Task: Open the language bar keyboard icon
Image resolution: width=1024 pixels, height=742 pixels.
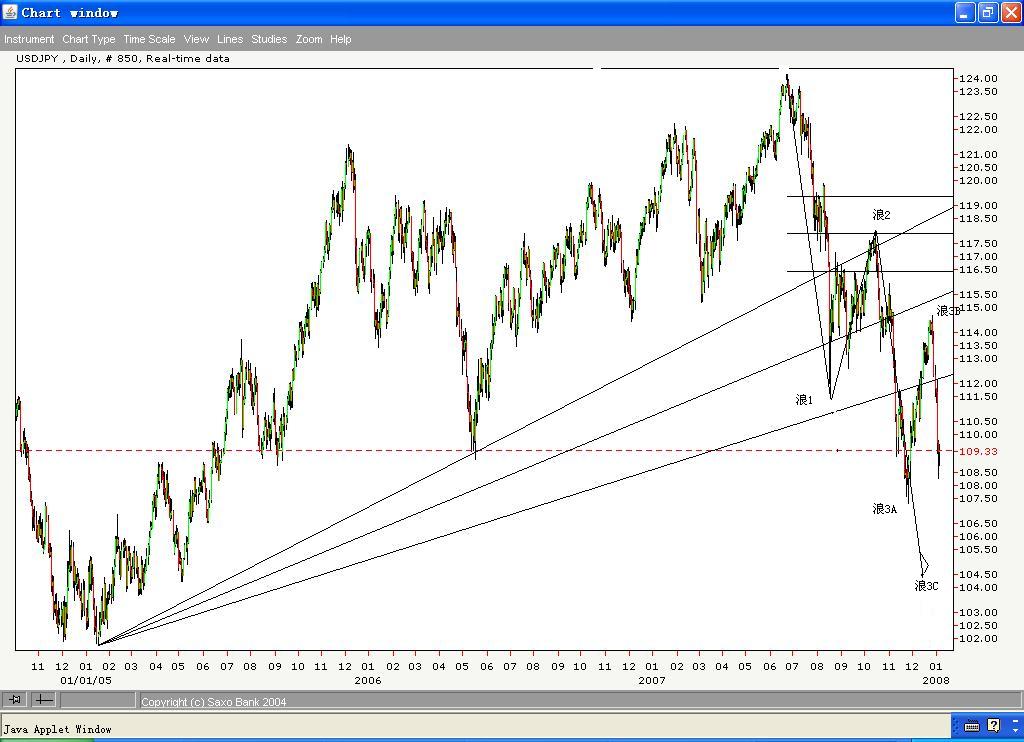Action: (972, 726)
